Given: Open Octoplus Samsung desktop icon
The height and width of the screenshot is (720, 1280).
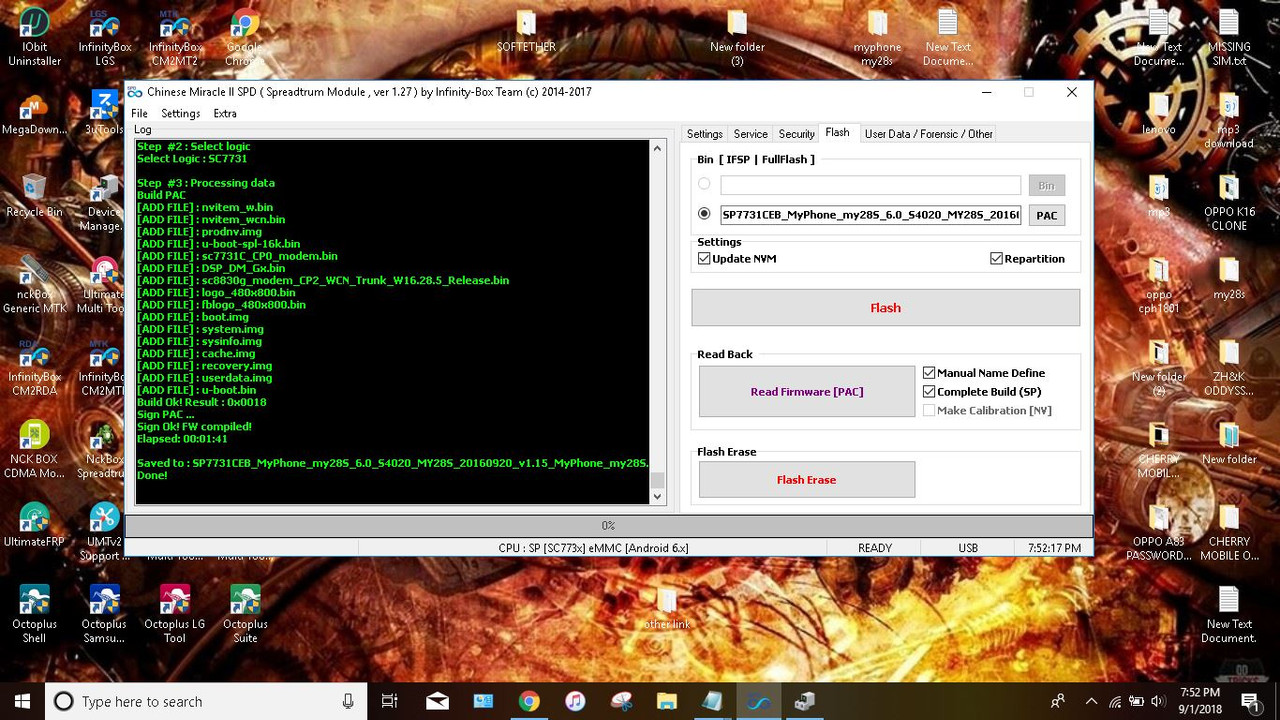Looking at the screenshot, I should [x=104, y=614].
